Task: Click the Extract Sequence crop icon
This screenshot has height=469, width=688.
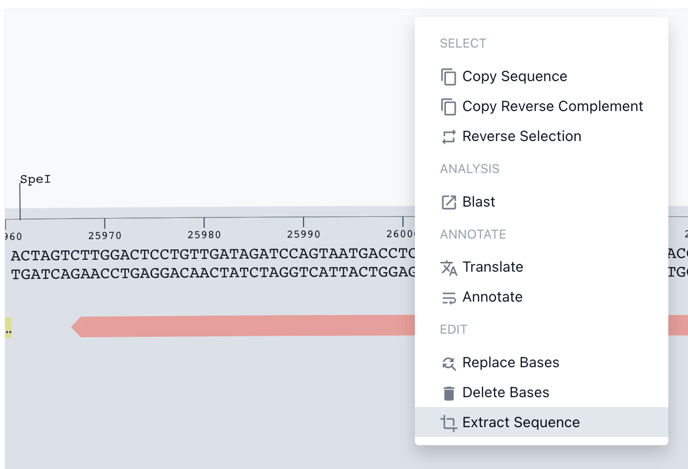Action: 448,423
